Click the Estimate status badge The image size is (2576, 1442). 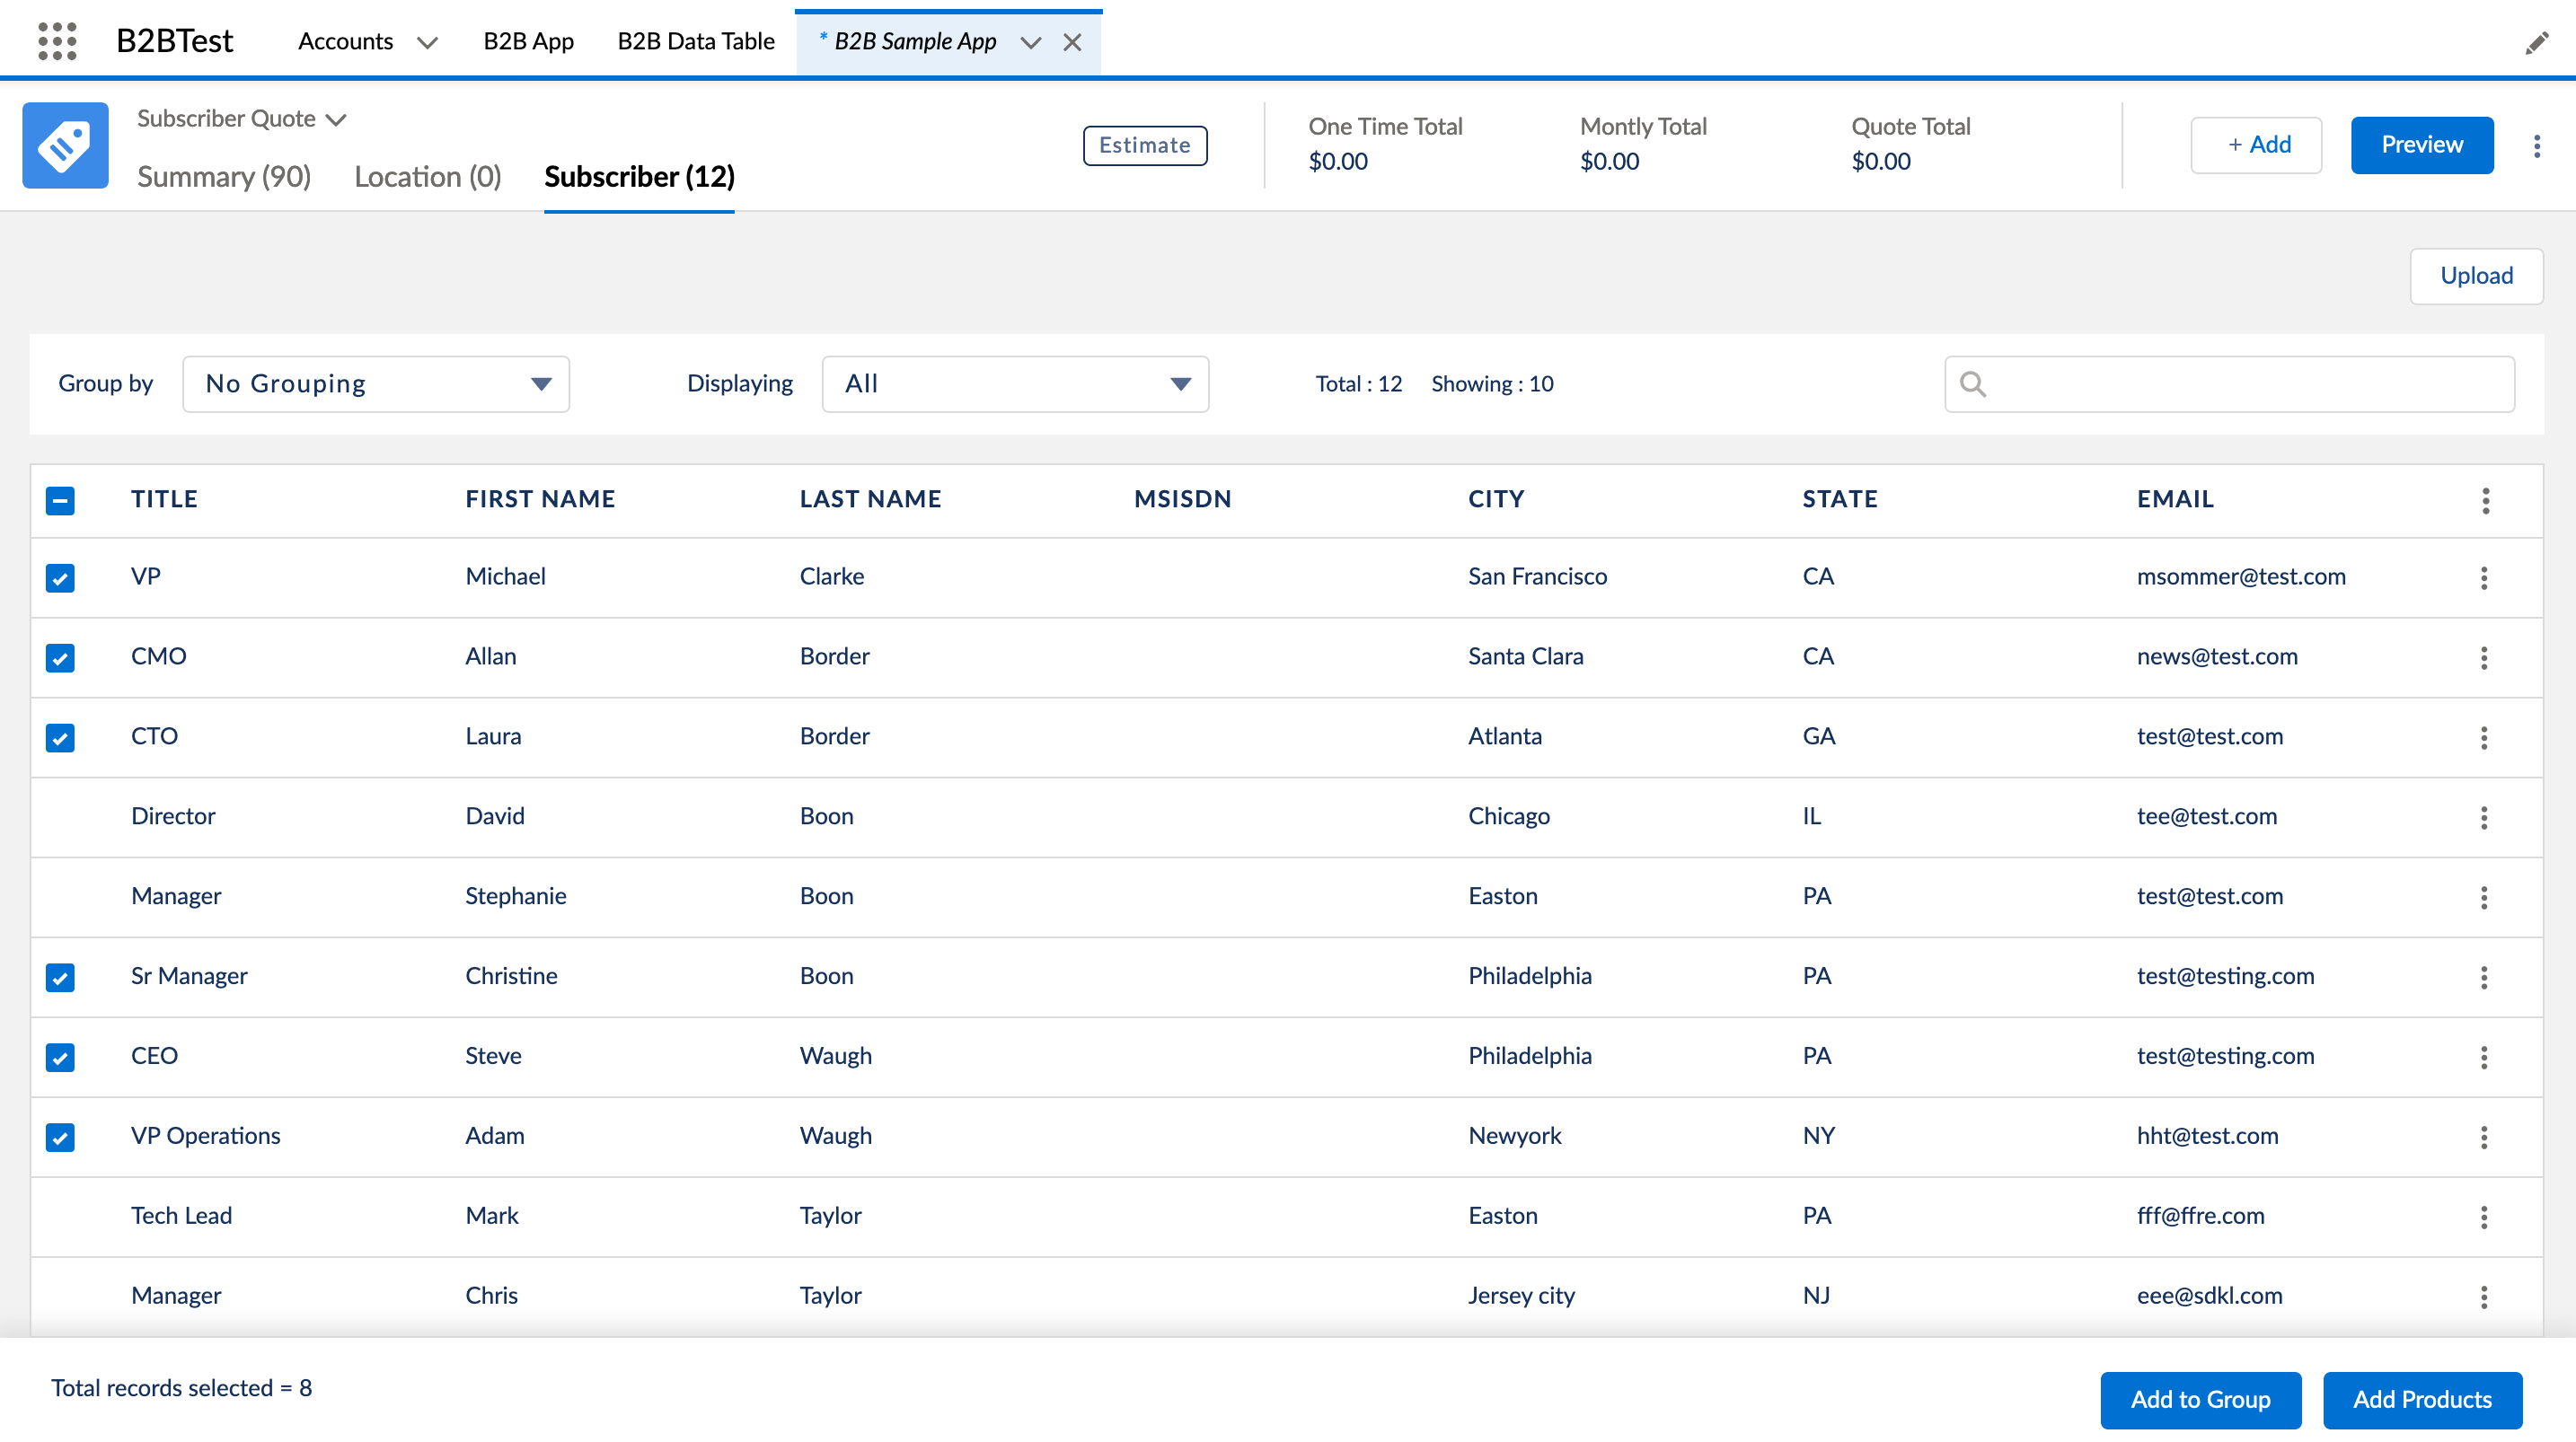tap(1145, 146)
